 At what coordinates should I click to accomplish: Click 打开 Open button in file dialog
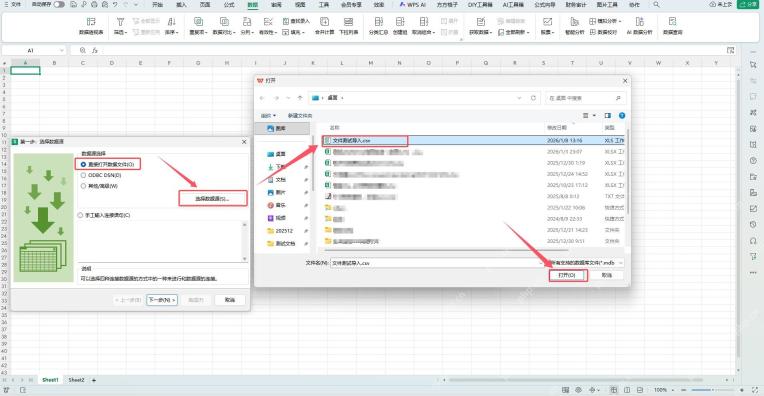point(568,275)
